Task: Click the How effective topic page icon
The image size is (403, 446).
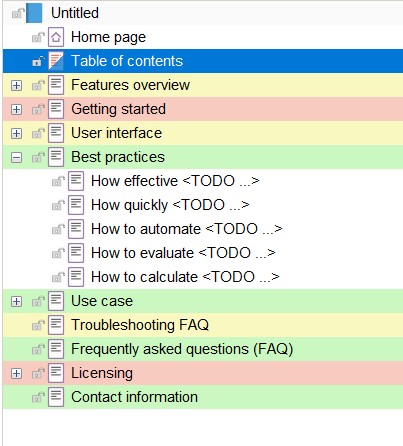Action: click(76, 181)
